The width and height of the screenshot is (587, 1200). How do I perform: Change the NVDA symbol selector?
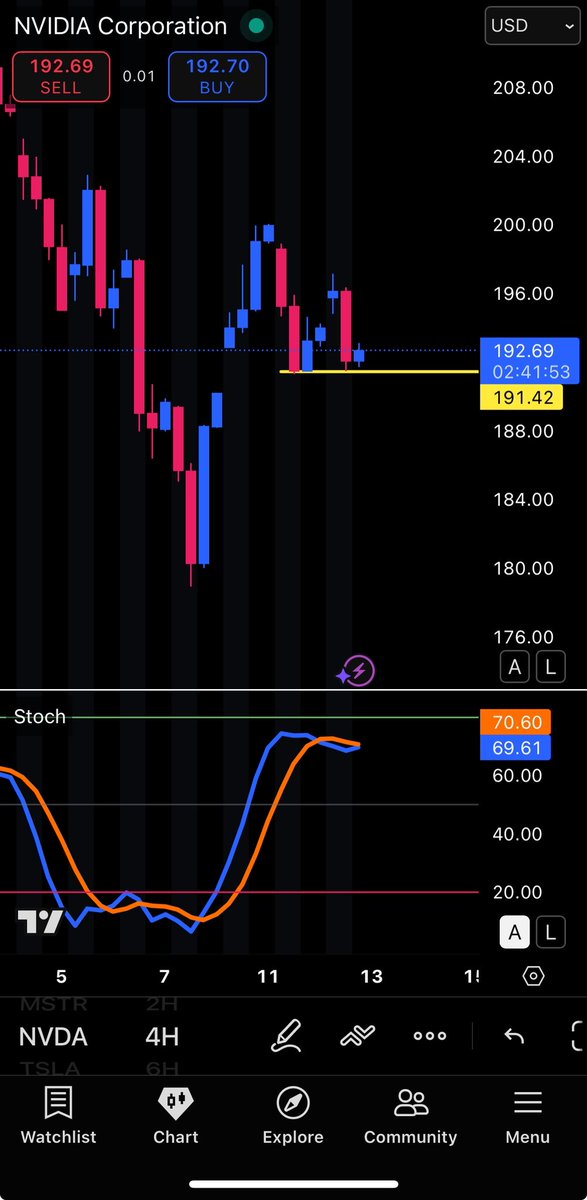tap(53, 1037)
